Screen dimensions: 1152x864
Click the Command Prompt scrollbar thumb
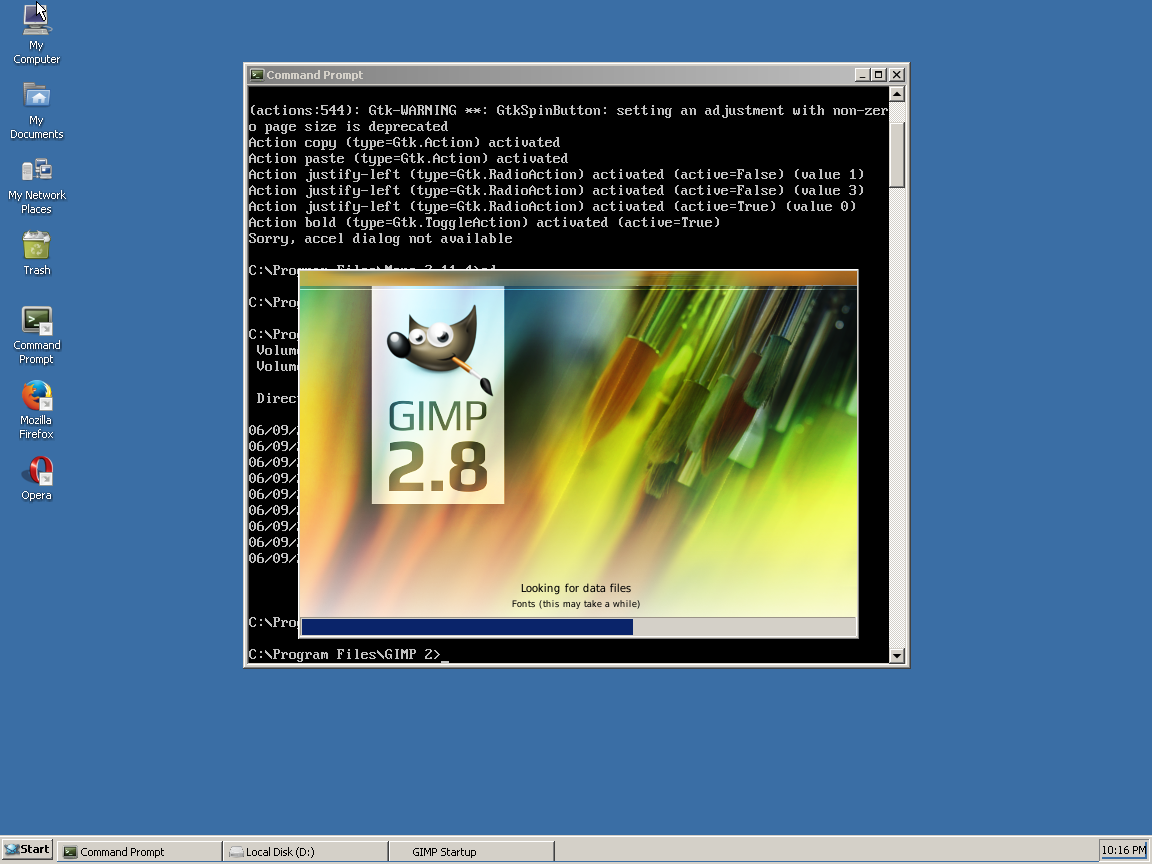pyautogui.click(x=896, y=155)
